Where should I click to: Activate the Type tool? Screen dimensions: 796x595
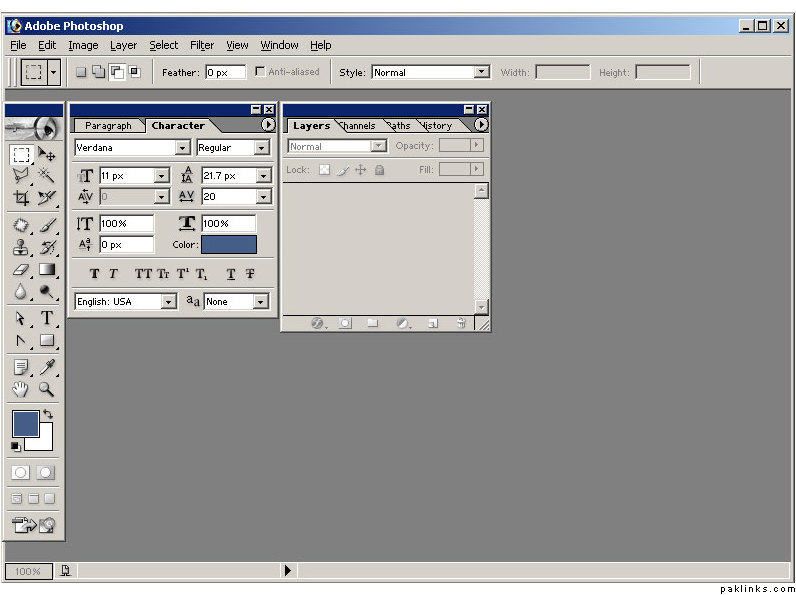tap(46, 318)
